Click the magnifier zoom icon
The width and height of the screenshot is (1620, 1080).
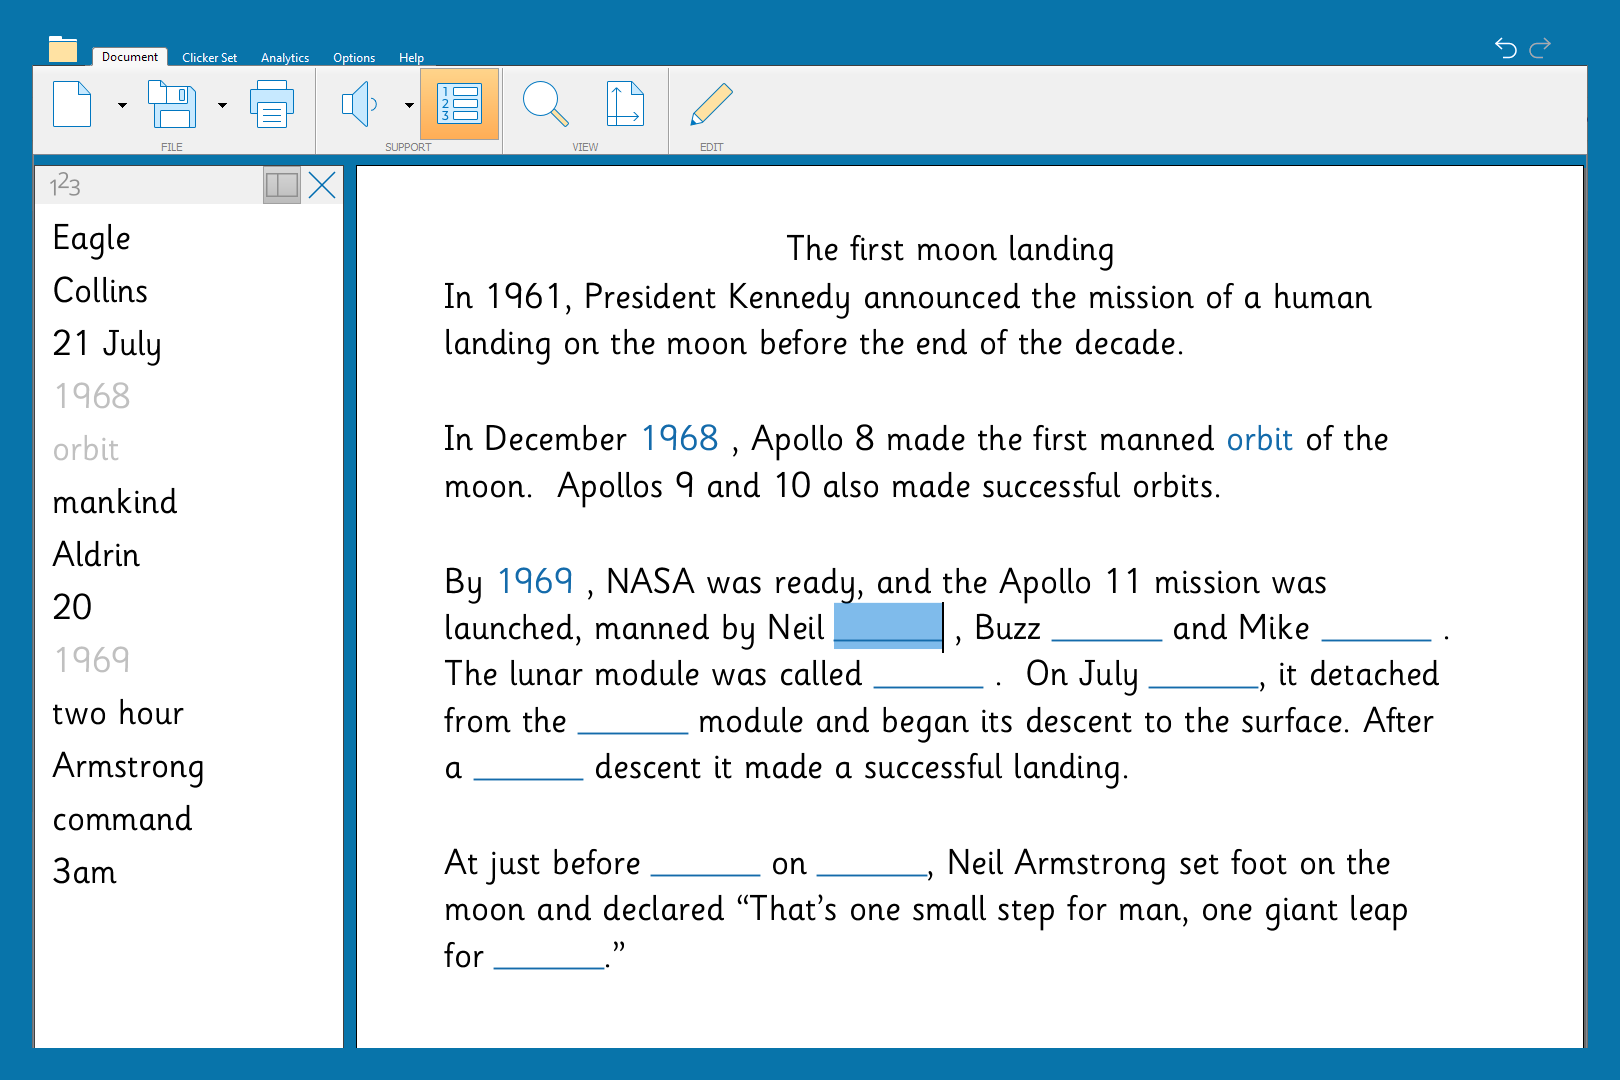pyautogui.click(x=545, y=104)
